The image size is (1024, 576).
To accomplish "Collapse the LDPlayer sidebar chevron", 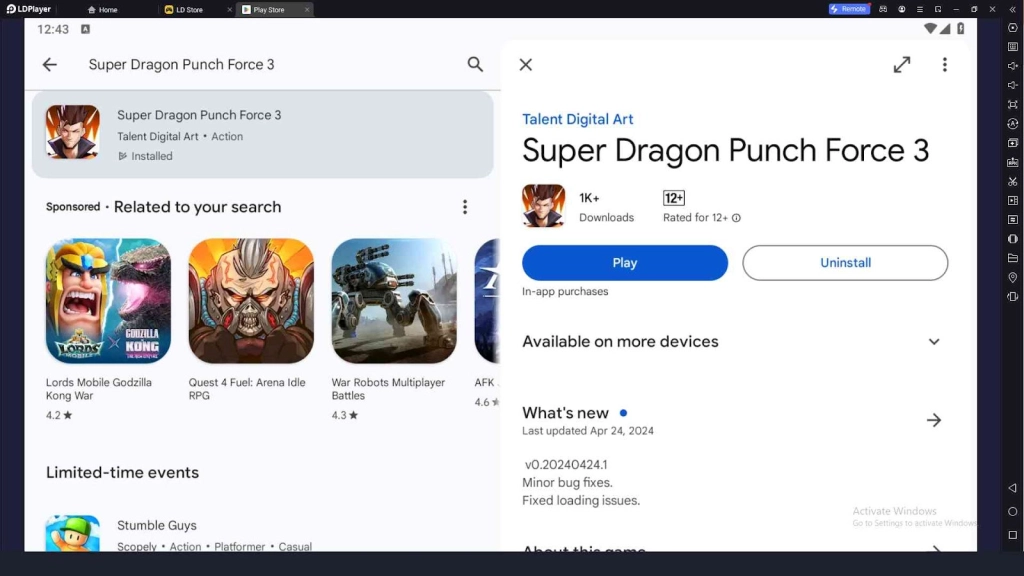I will pyautogui.click(x=1013, y=9).
